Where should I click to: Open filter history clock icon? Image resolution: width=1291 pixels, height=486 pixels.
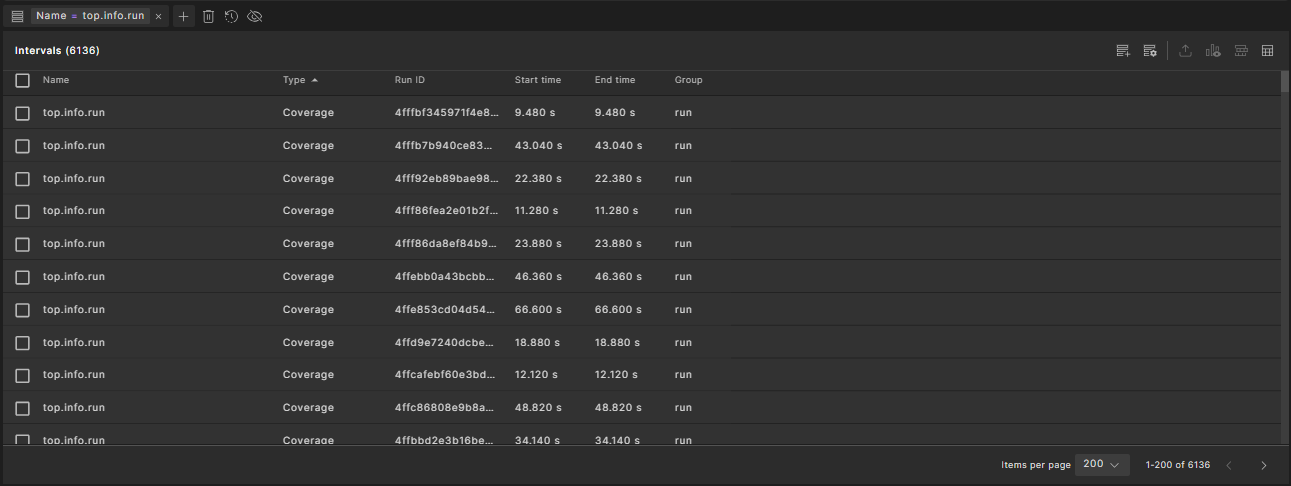click(231, 17)
